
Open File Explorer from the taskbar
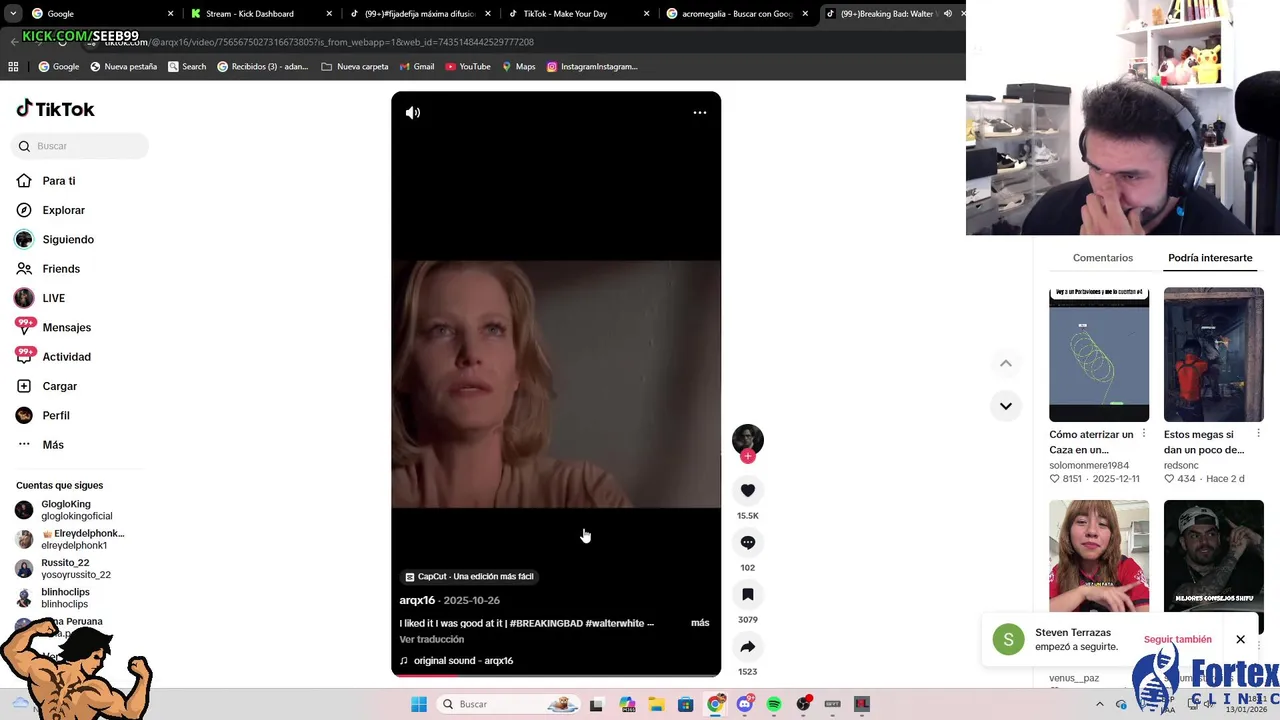(656, 704)
